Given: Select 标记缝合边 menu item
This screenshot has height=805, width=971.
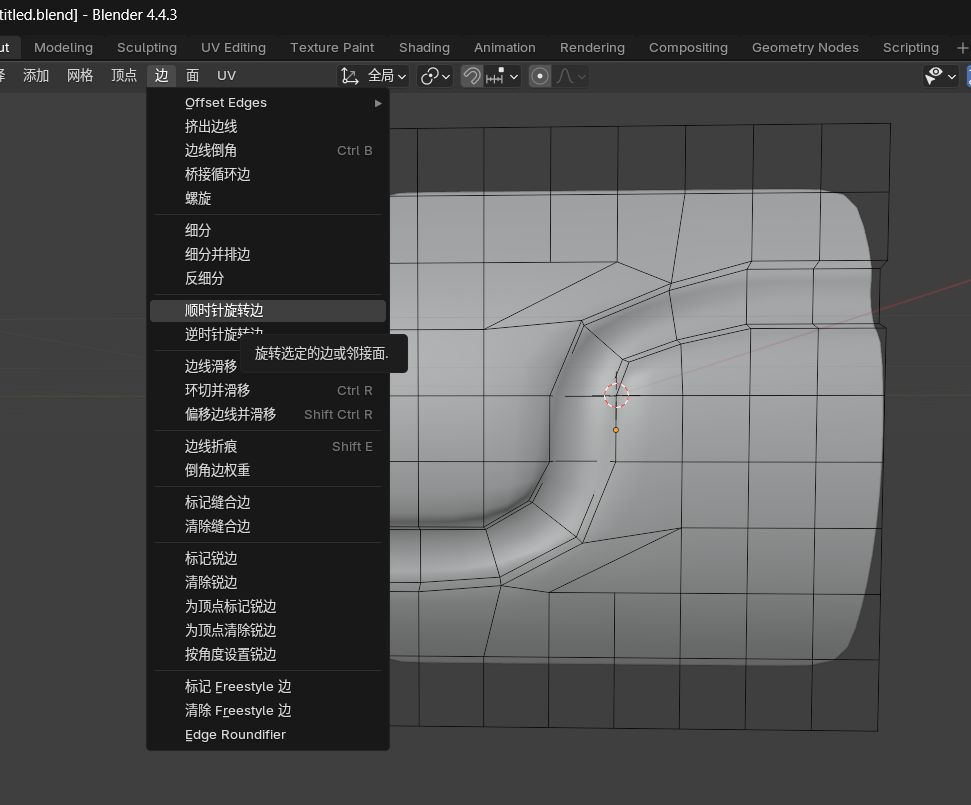Looking at the screenshot, I should [218, 503].
